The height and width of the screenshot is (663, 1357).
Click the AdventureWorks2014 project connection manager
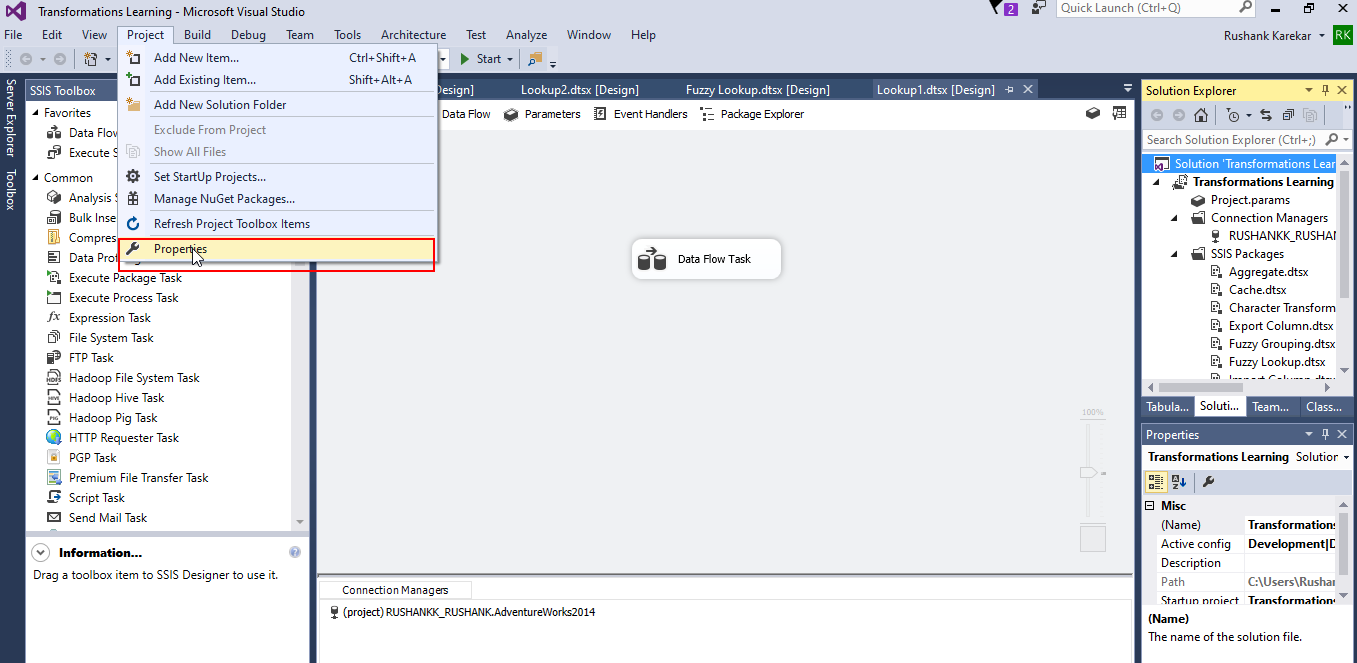[x=461, y=612]
